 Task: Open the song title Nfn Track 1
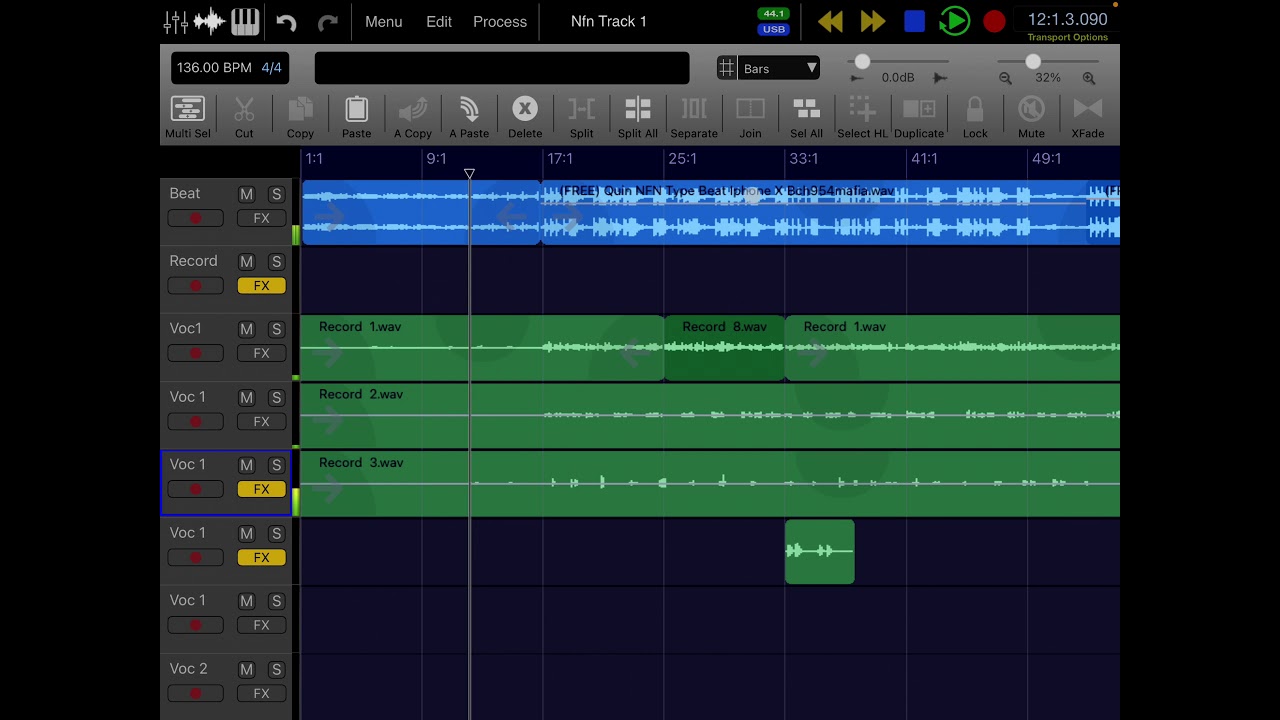pyautogui.click(x=609, y=21)
